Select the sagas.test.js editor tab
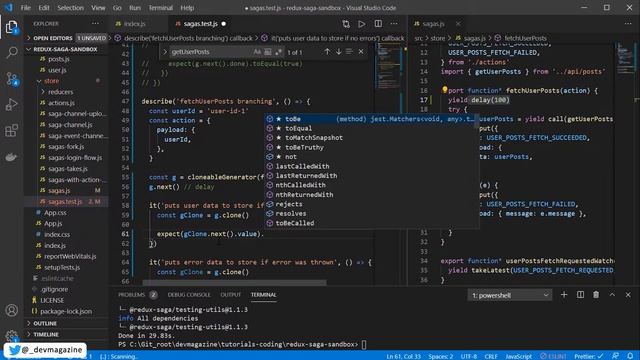The height and width of the screenshot is (360, 640). [x=200, y=24]
